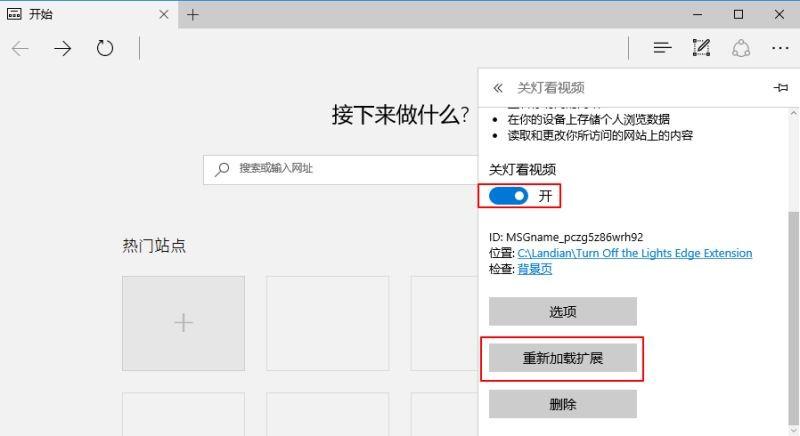Toggle the 关灯看视频 extension switch

coord(508,196)
